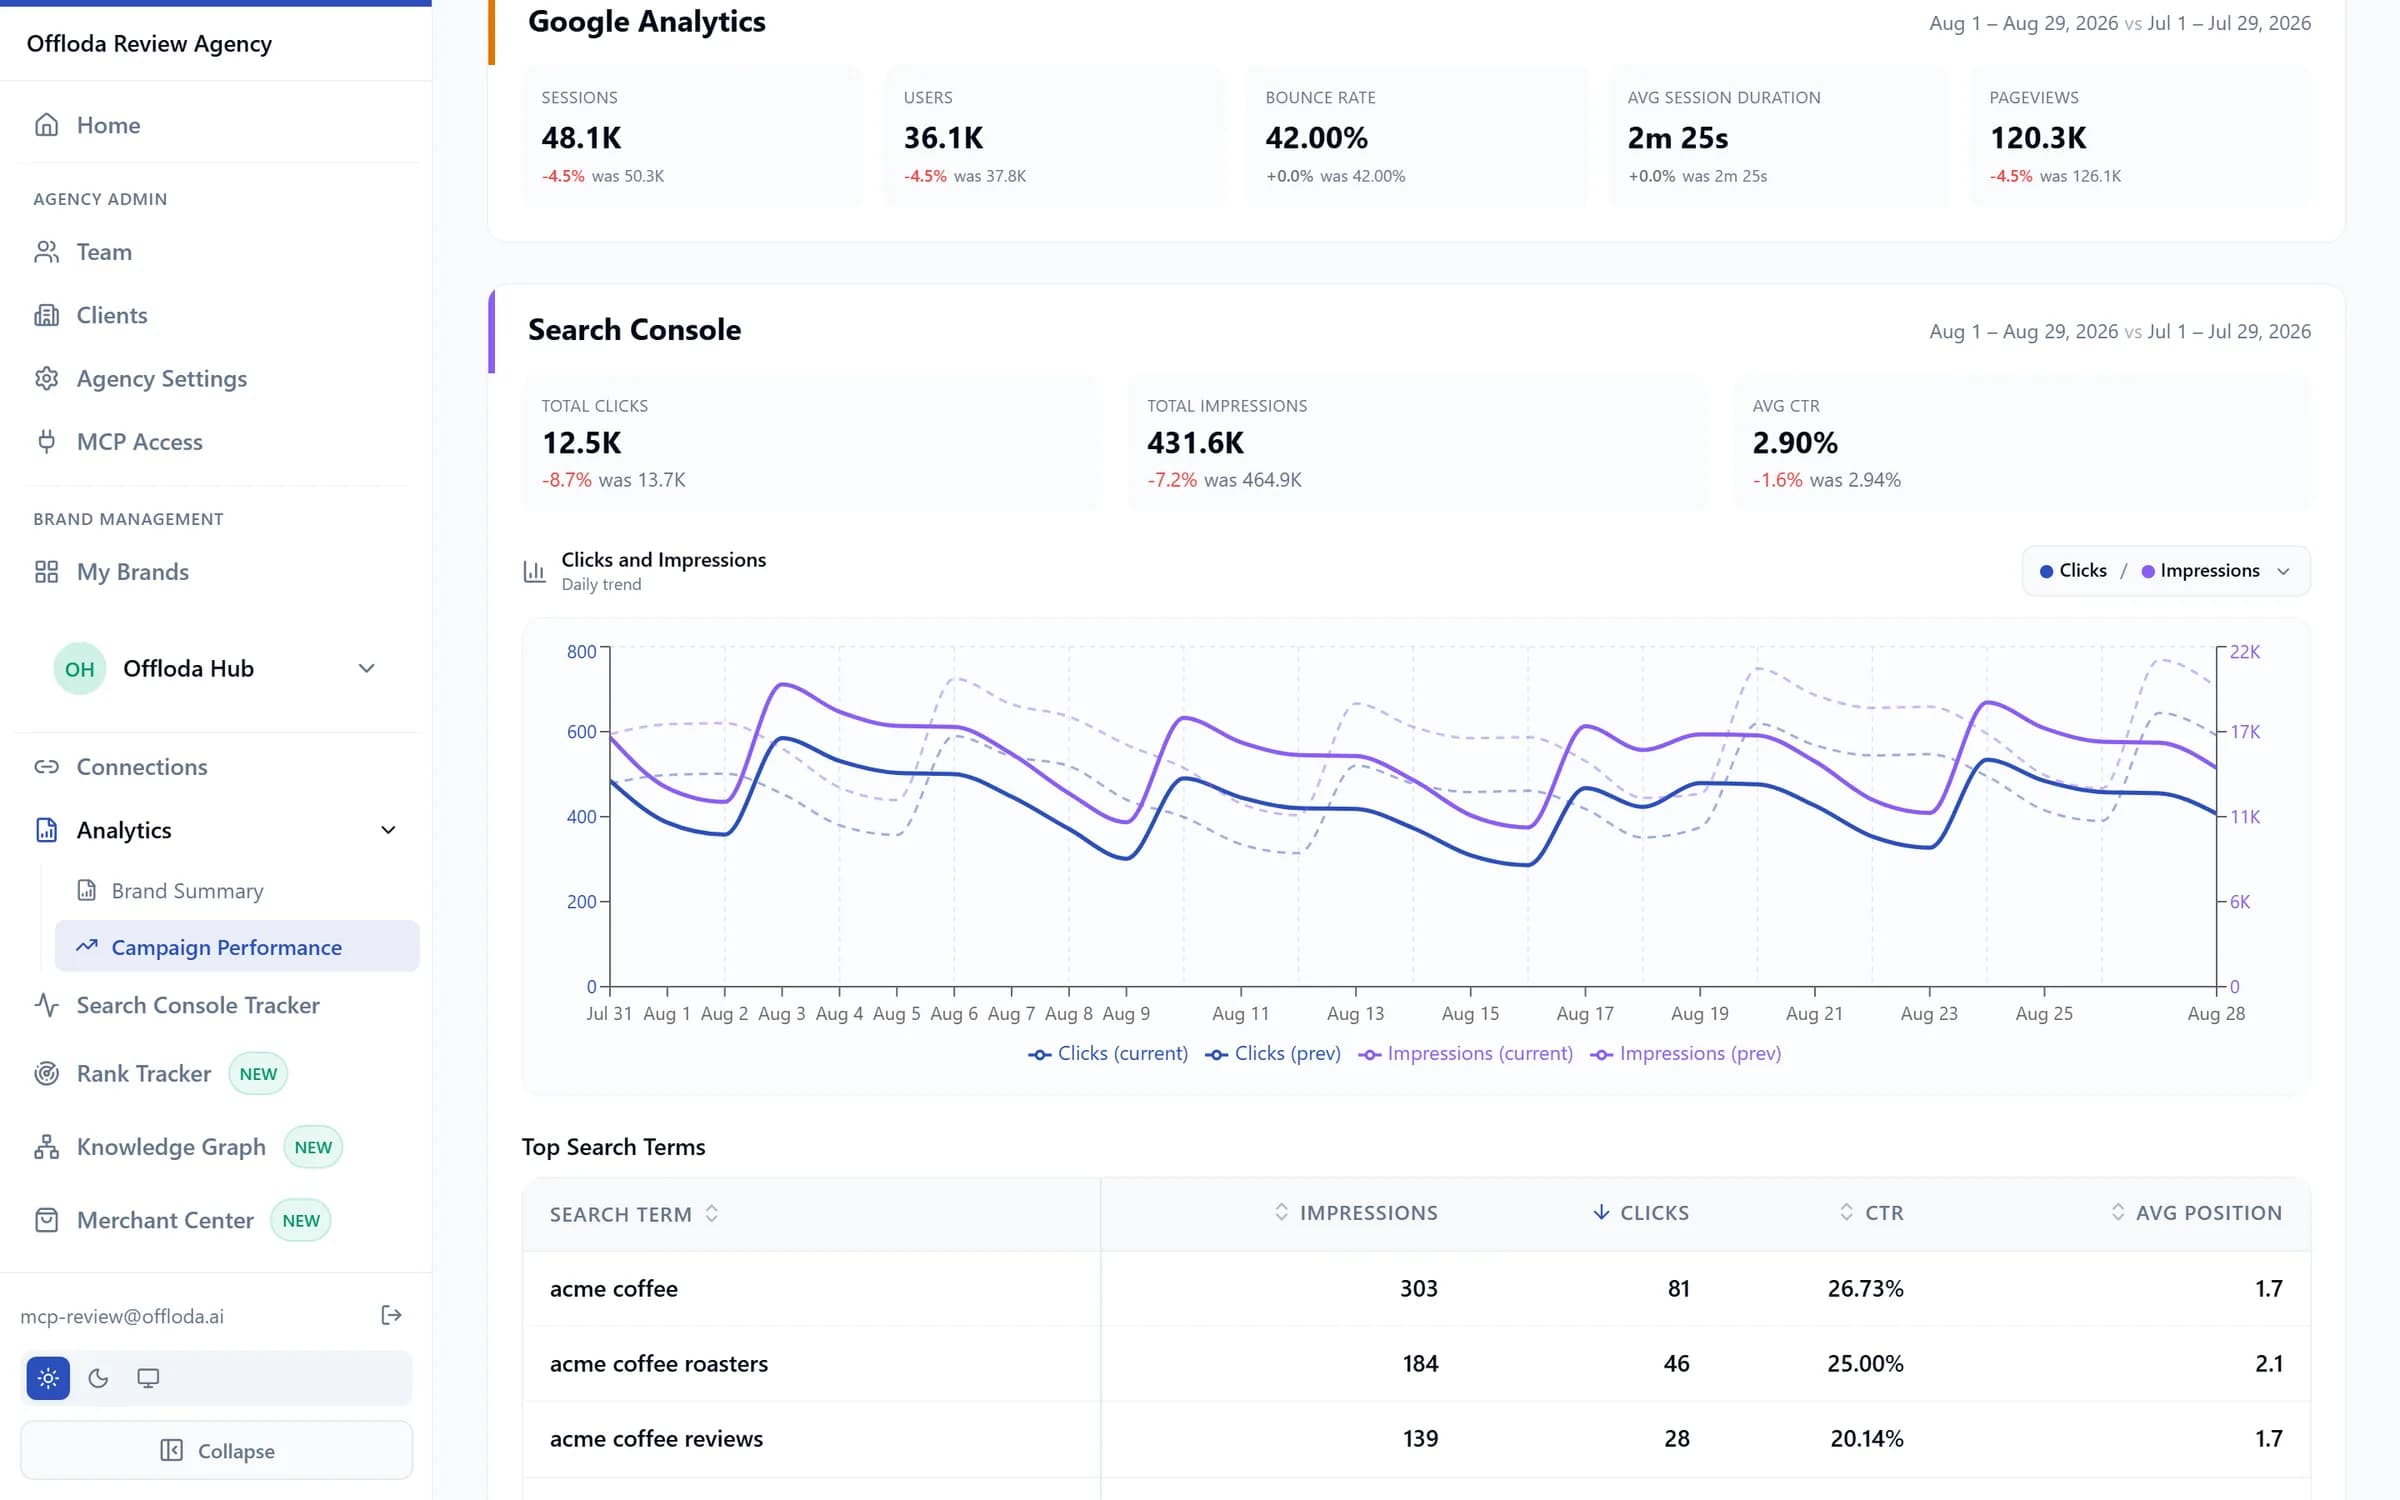Open the Team page

pyautogui.click(x=104, y=252)
